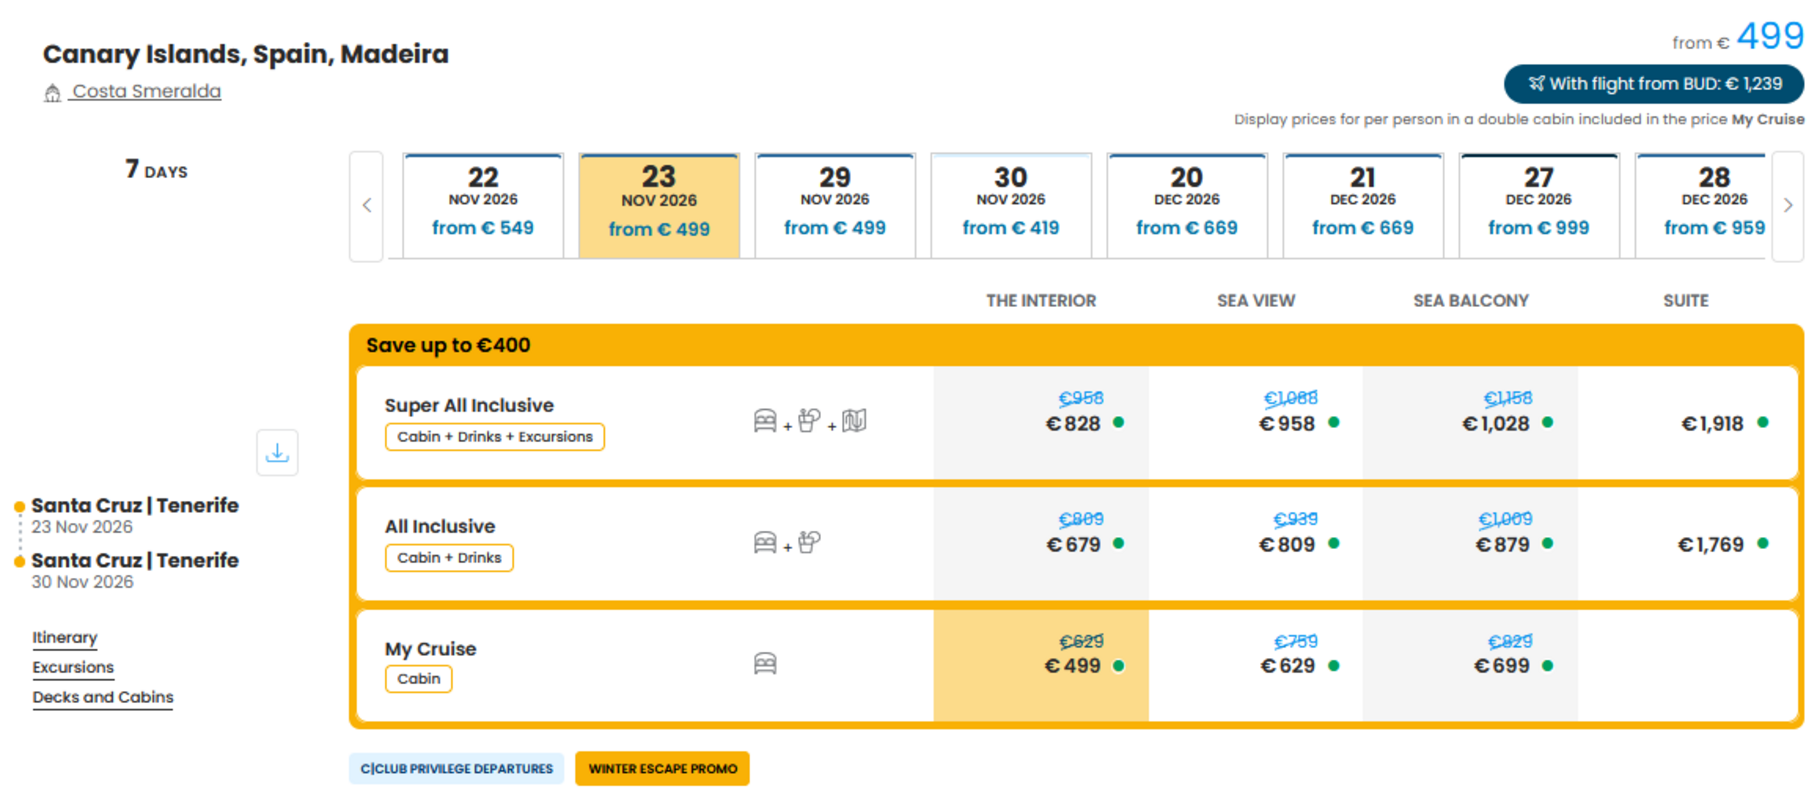Click the cabin bed icon in Super All Inclusive row

point(765,421)
